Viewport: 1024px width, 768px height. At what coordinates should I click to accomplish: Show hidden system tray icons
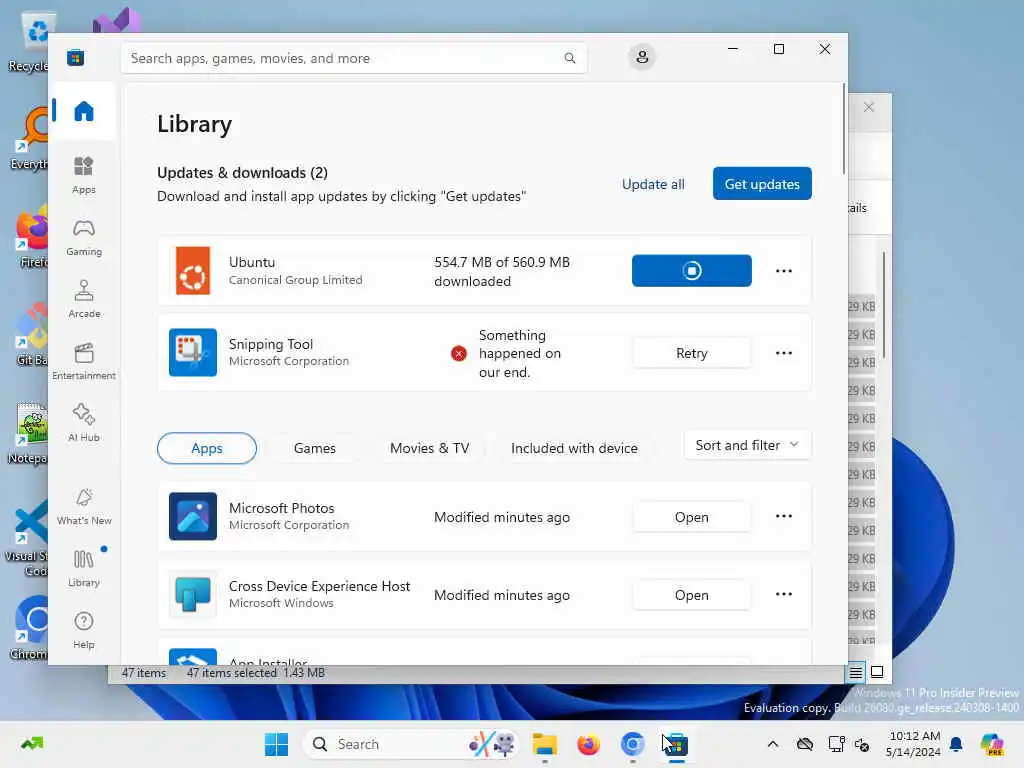coord(773,744)
